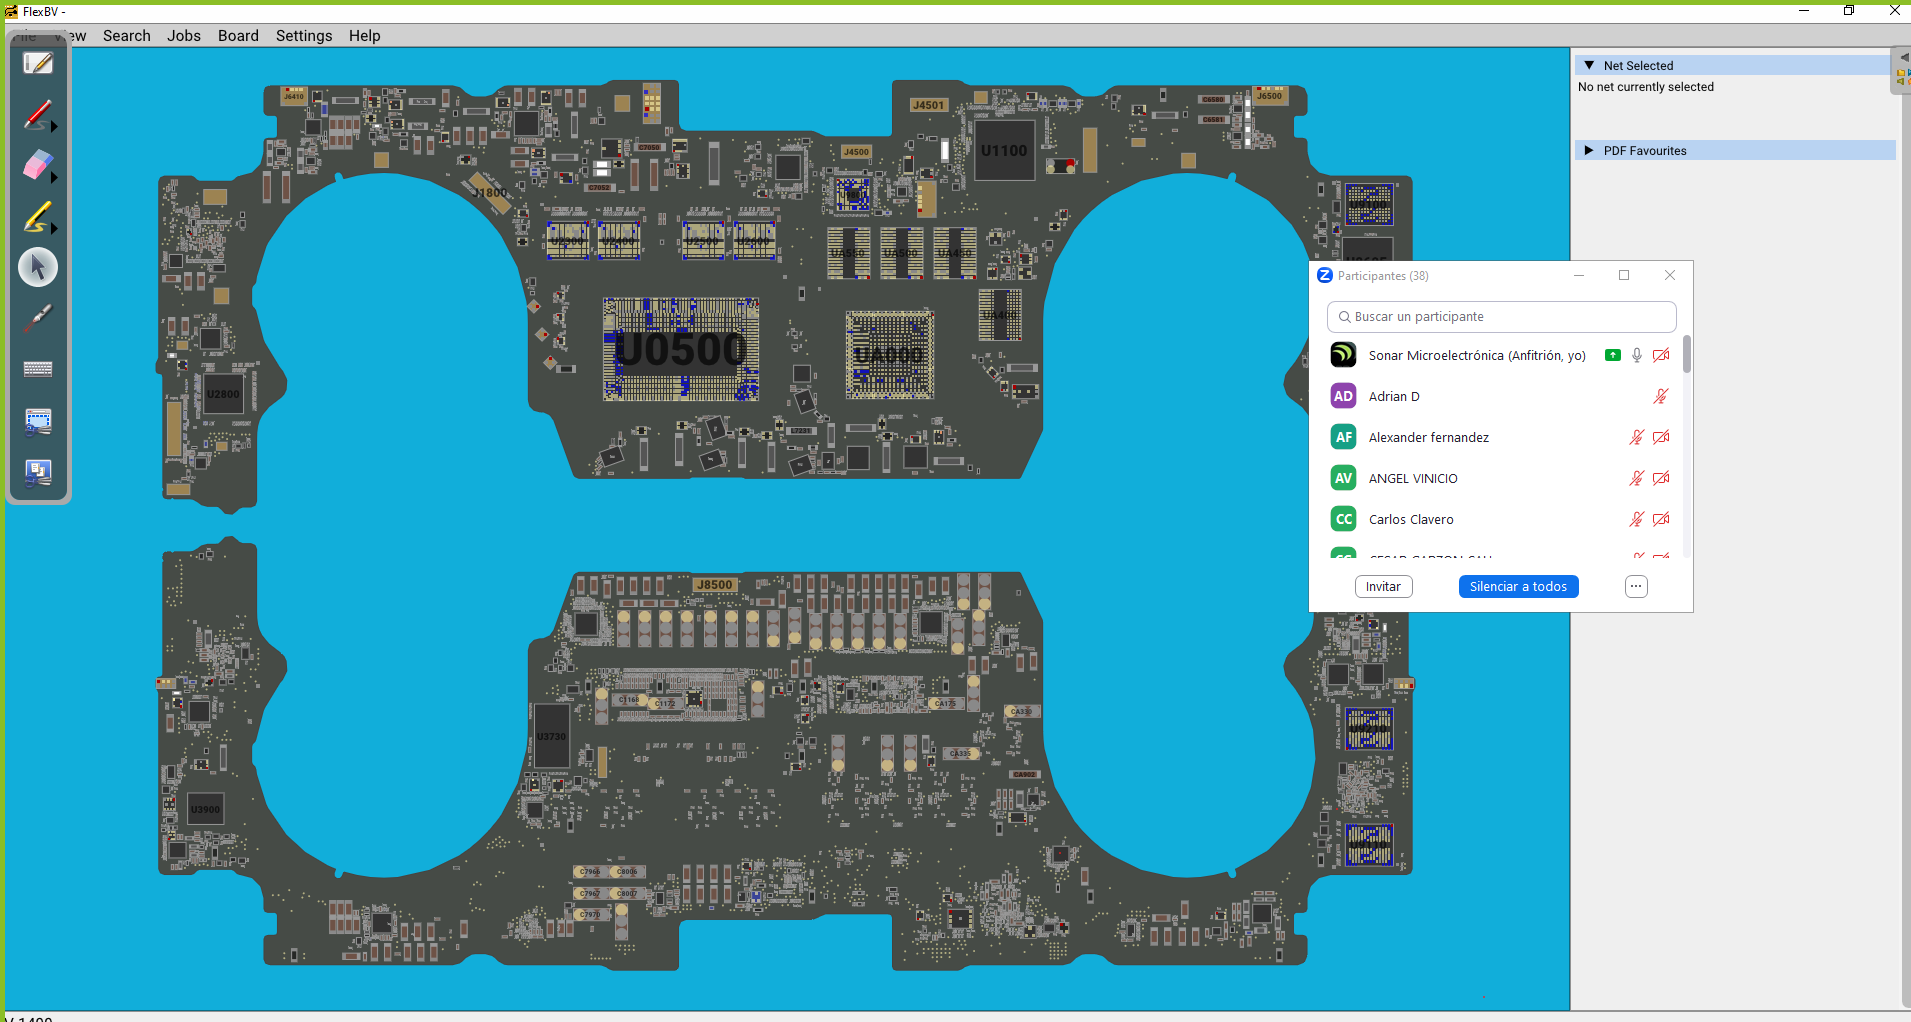Toggle Carlos Clavero's muted microphone icon
Viewport: 1911px width, 1022px height.
pos(1636,520)
